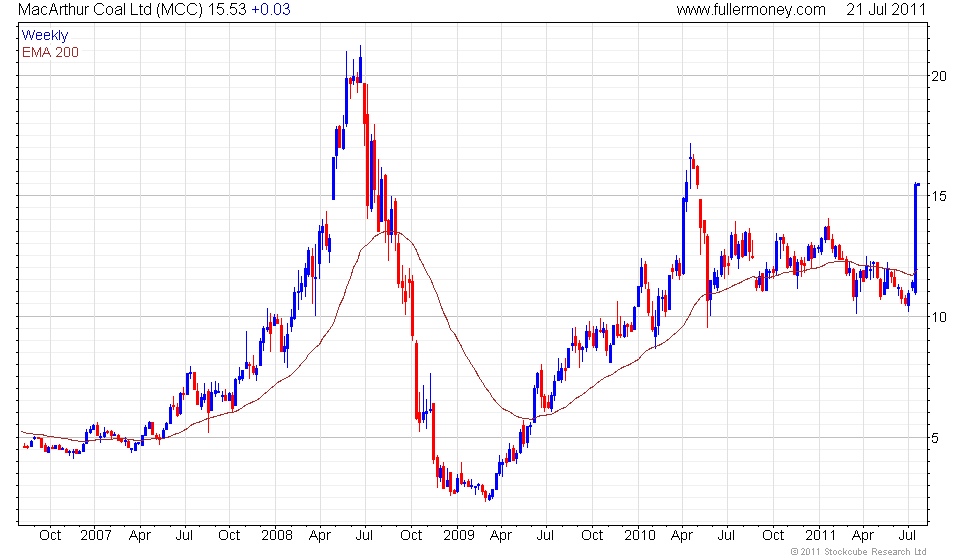Click the 5 price axis label

click(935, 438)
